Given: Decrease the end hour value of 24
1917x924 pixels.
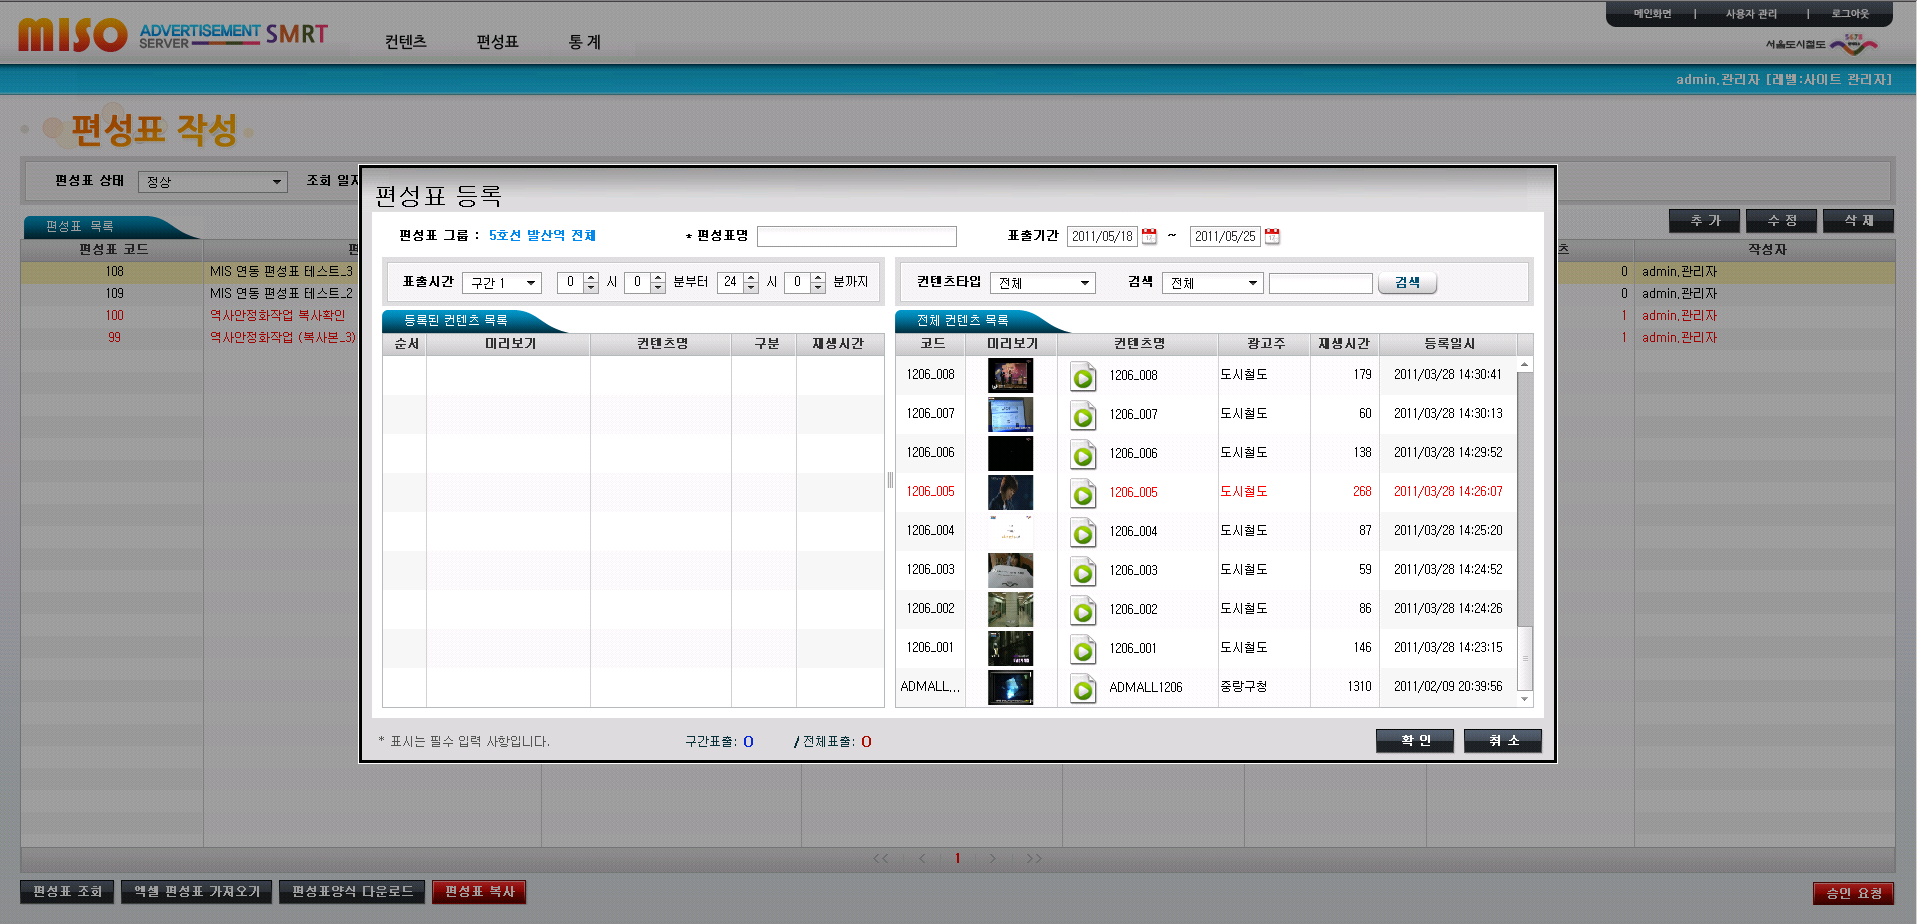Looking at the screenshot, I should pos(751,288).
